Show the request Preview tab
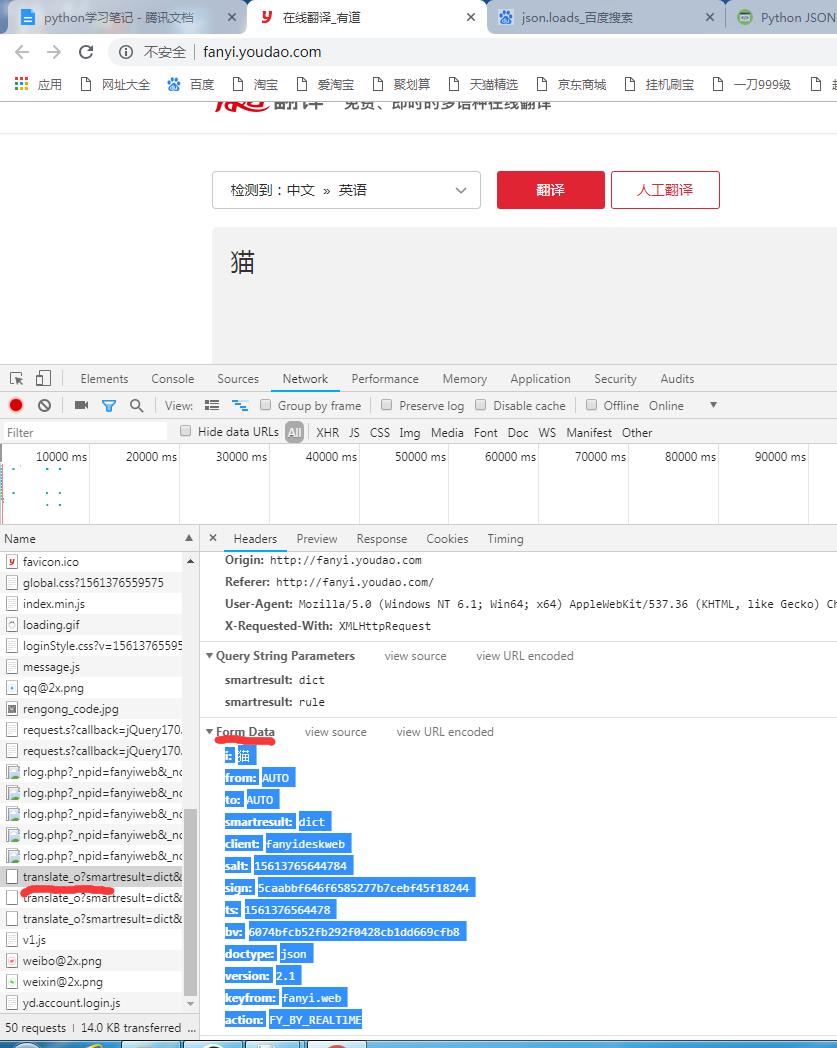837x1048 pixels. 317,539
